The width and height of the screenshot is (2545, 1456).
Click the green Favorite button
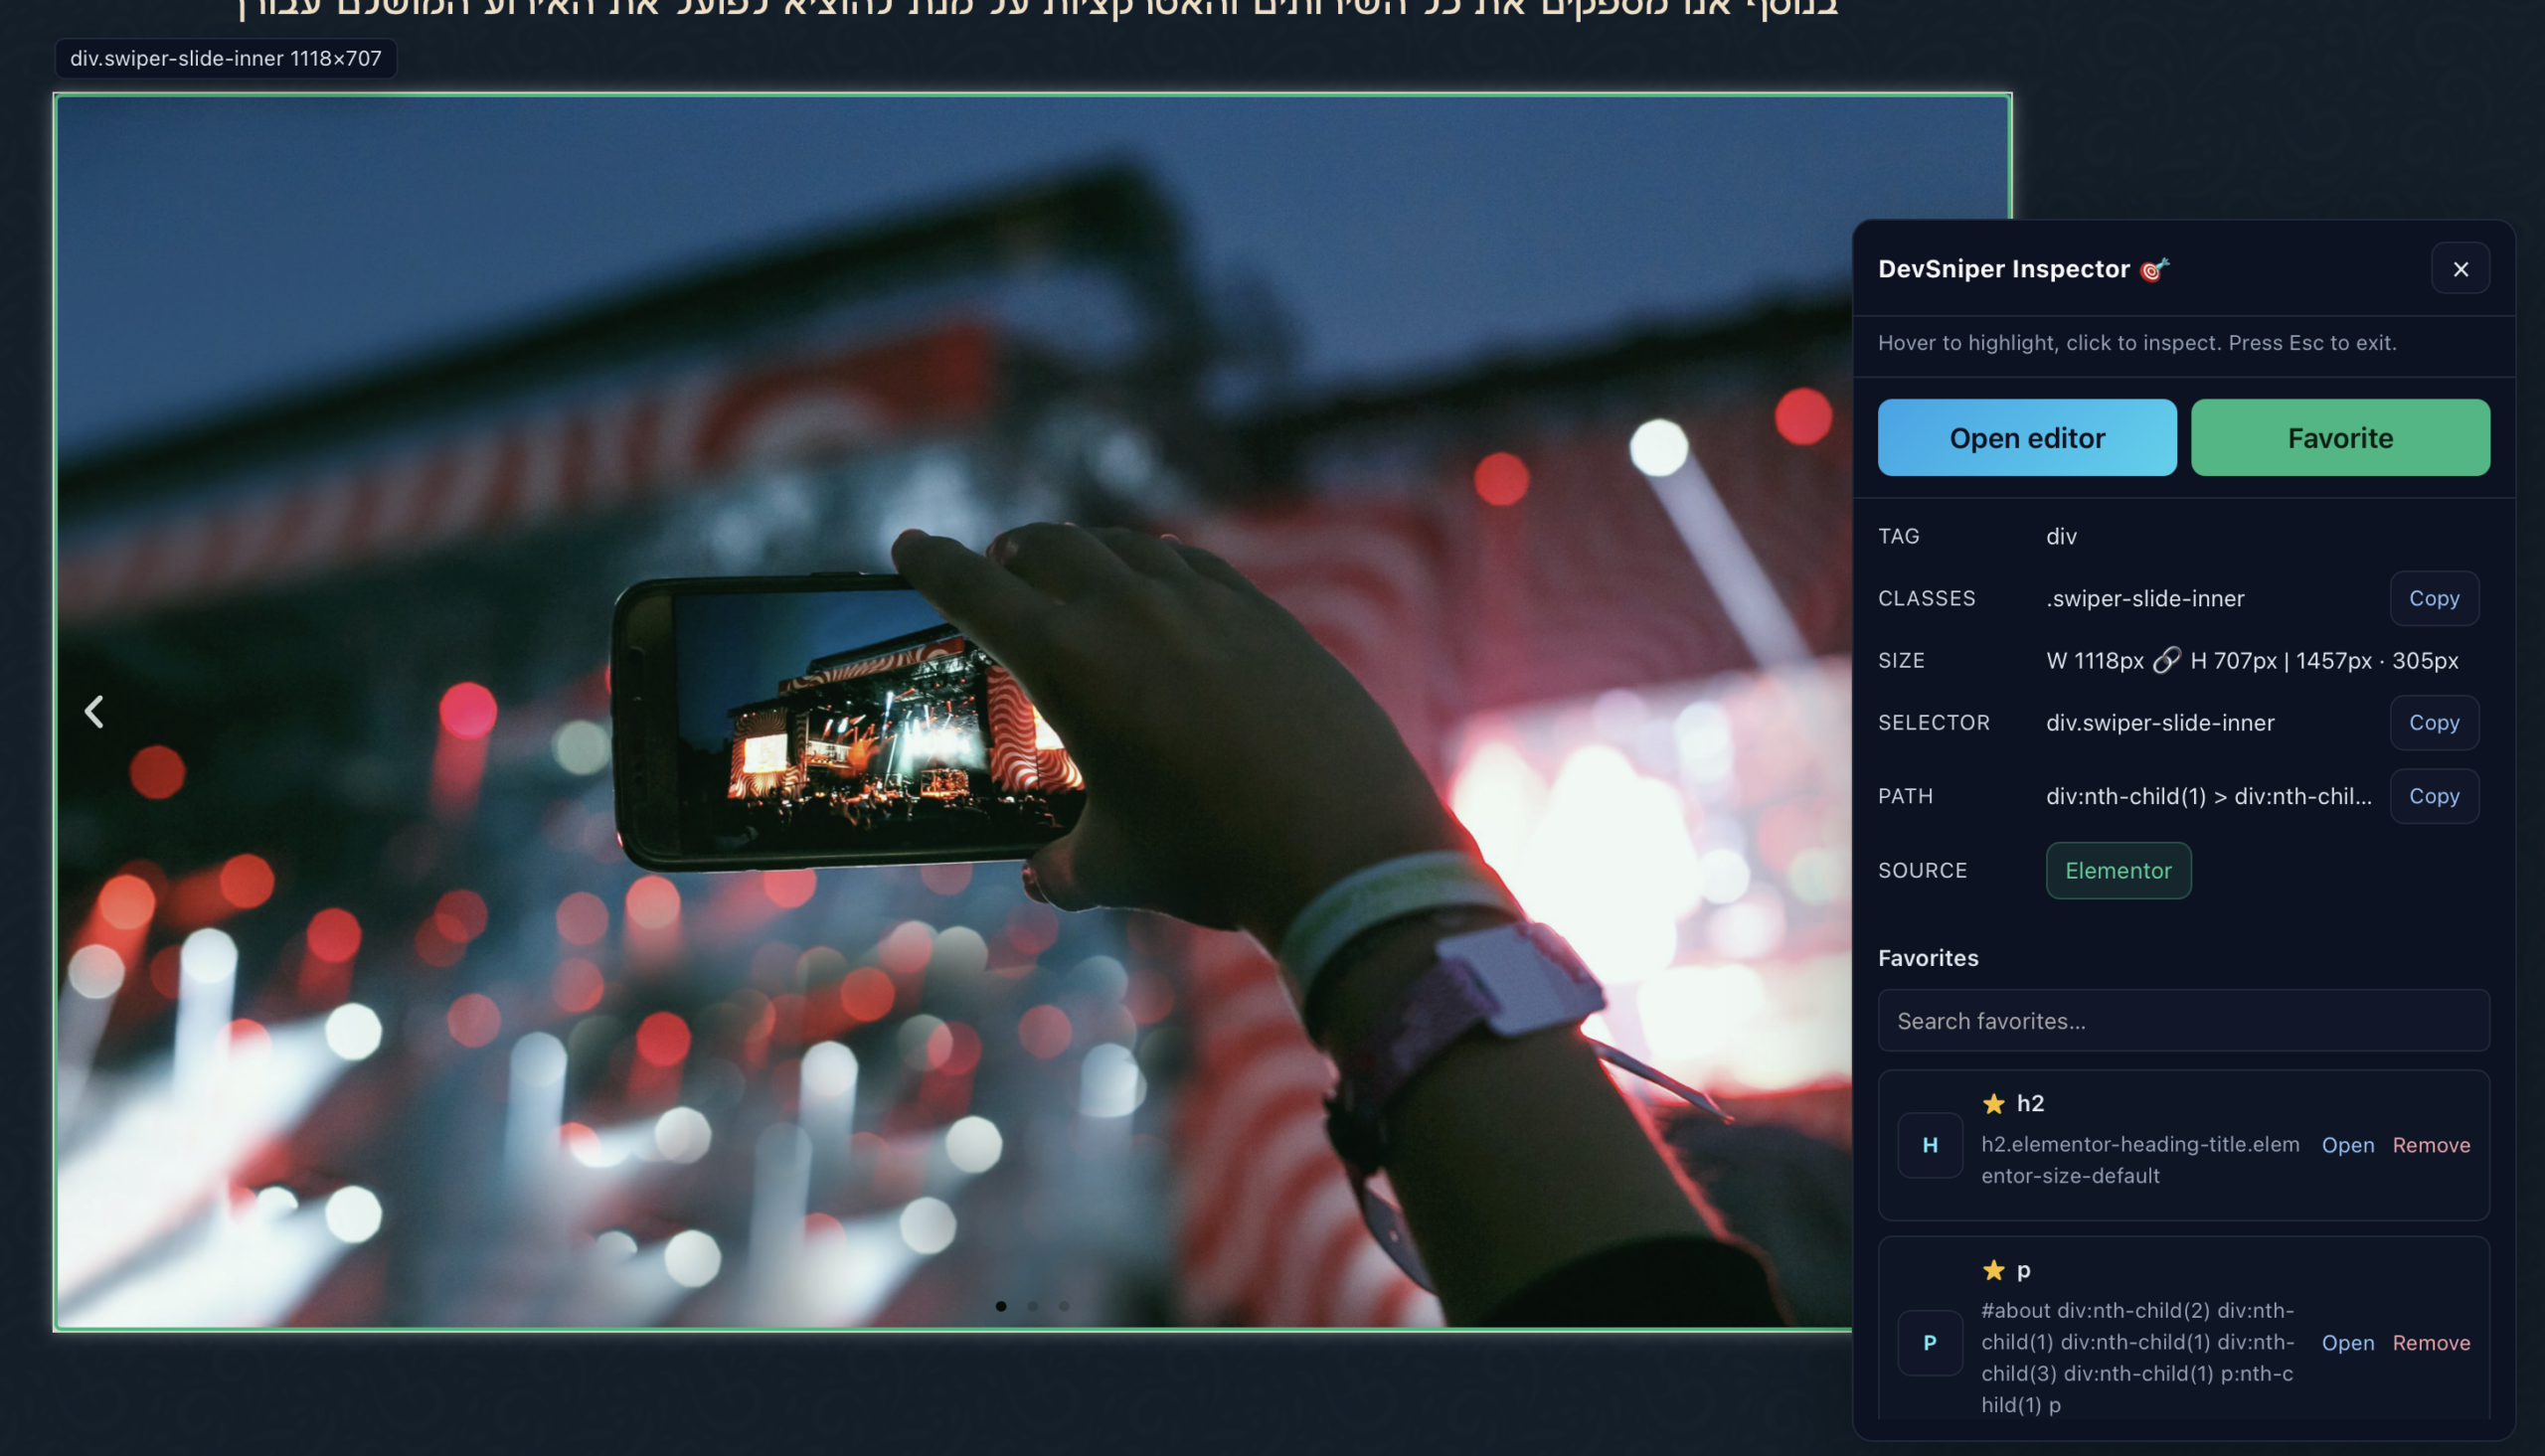pos(2339,438)
